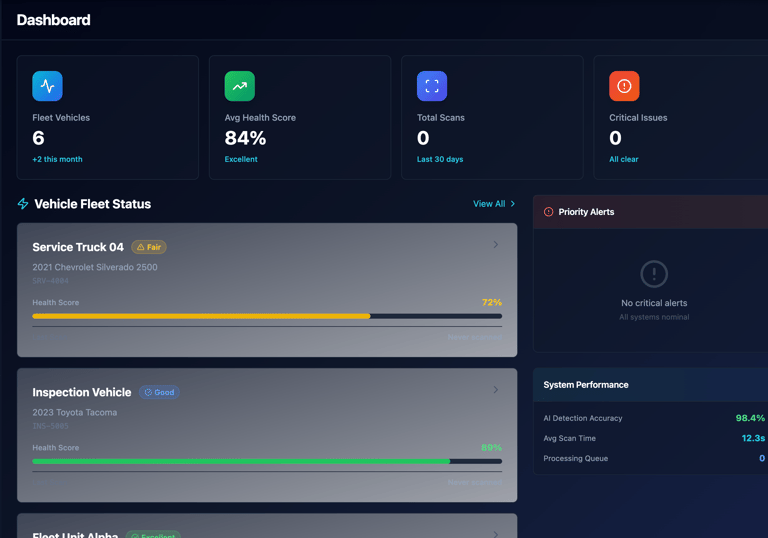
Task: Click the 12.3s scan time value
Action: click(x=753, y=438)
